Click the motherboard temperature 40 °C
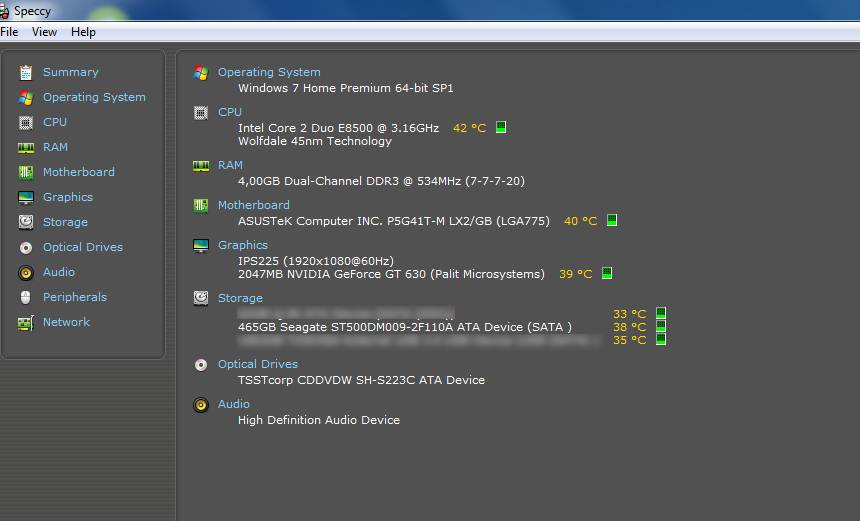 coord(580,221)
